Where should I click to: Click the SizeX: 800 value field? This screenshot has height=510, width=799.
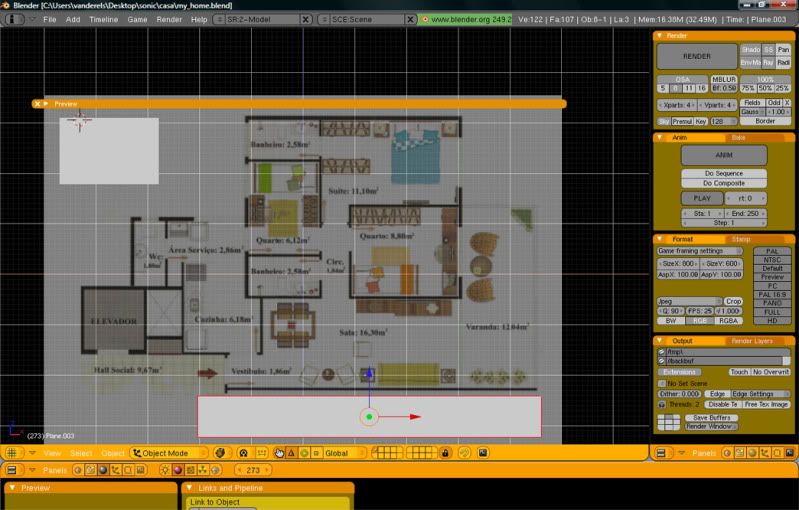click(x=677, y=263)
